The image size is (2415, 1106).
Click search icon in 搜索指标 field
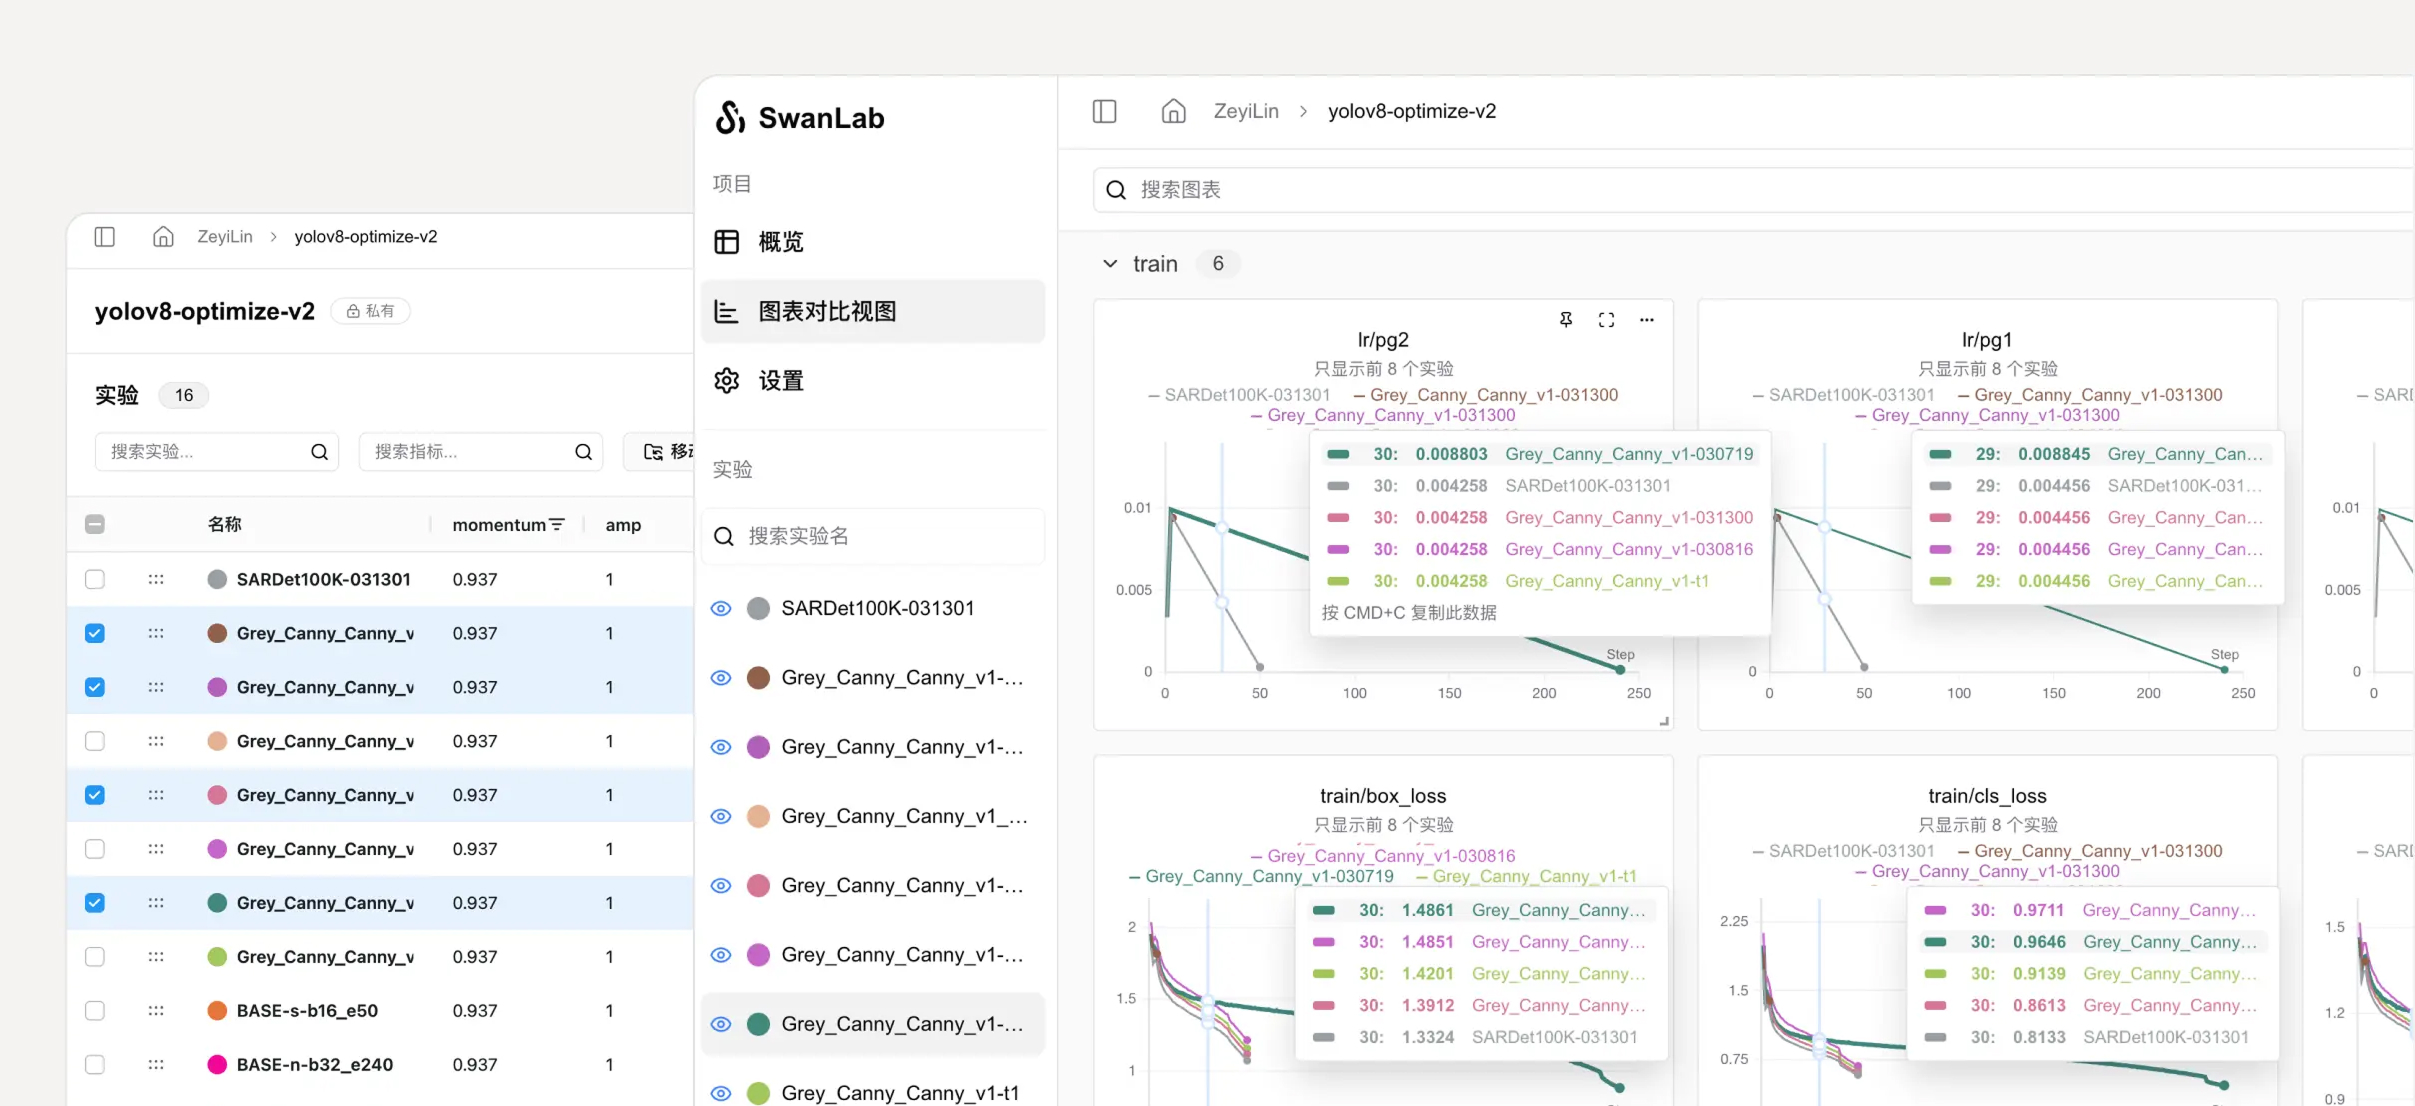[583, 452]
